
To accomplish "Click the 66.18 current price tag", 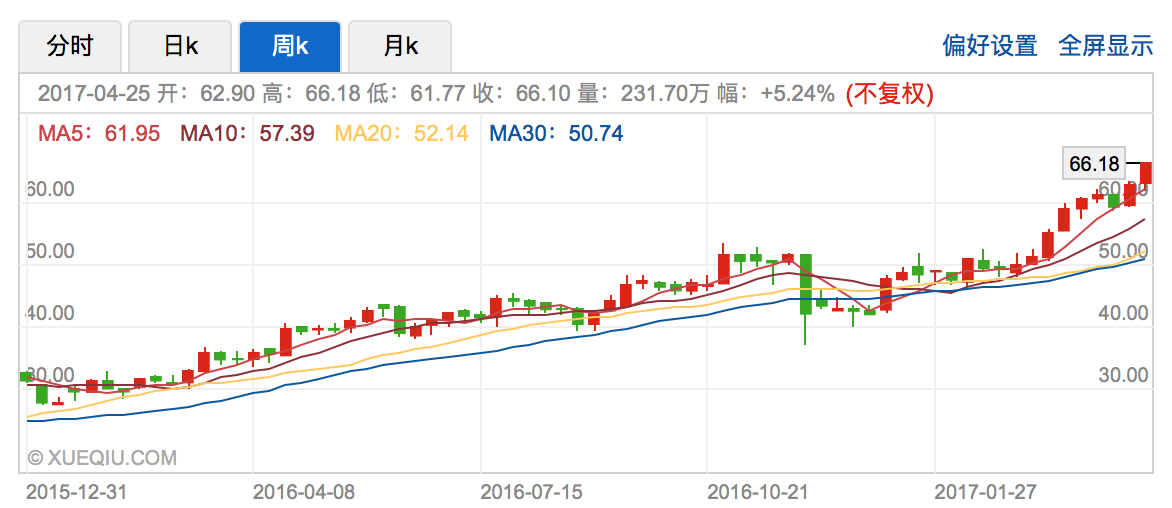I will pos(1092,163).
